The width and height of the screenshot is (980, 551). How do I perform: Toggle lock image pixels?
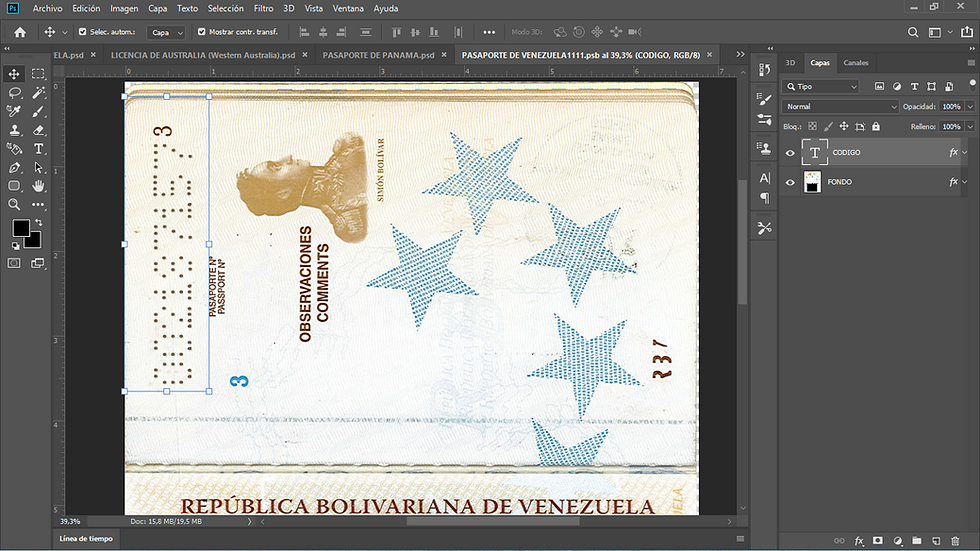click(828, 126)
